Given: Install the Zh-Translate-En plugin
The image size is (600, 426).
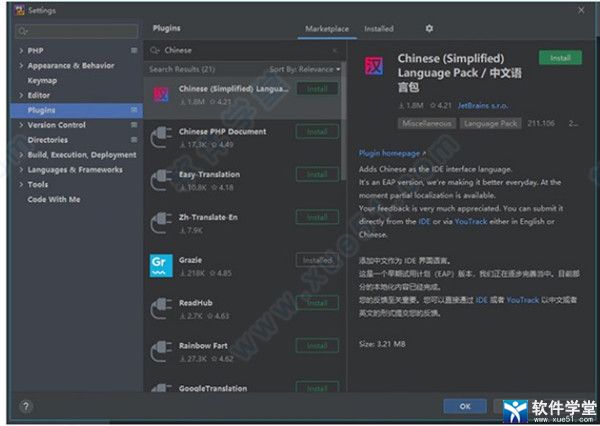Looking at the screenshot, I should pos(317,217).
